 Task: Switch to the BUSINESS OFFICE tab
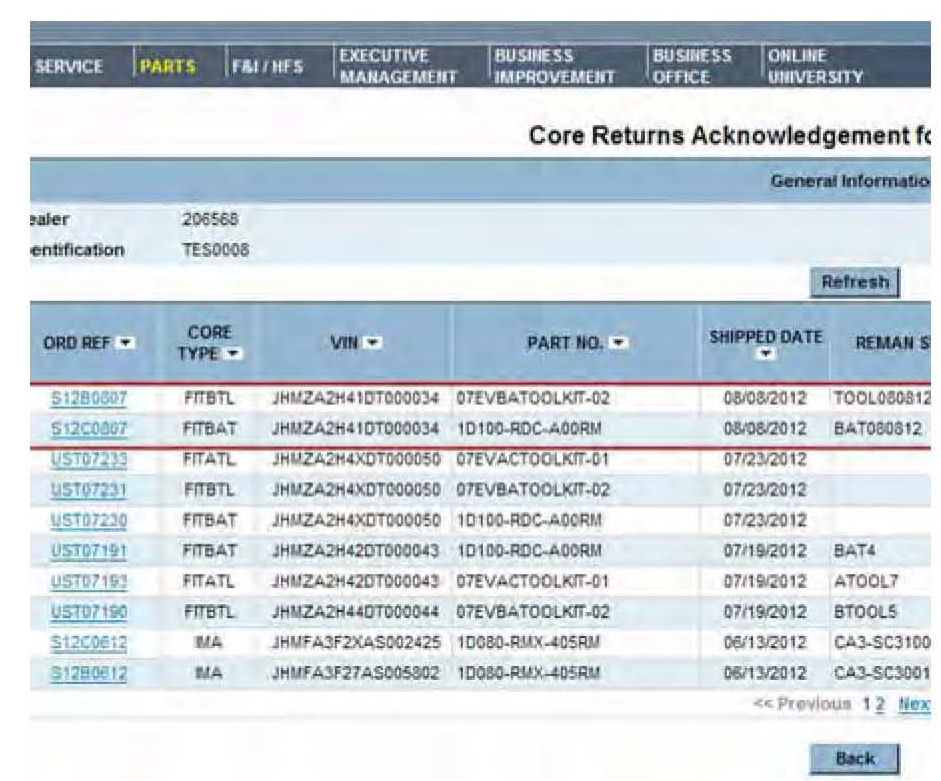pos(692,66)
